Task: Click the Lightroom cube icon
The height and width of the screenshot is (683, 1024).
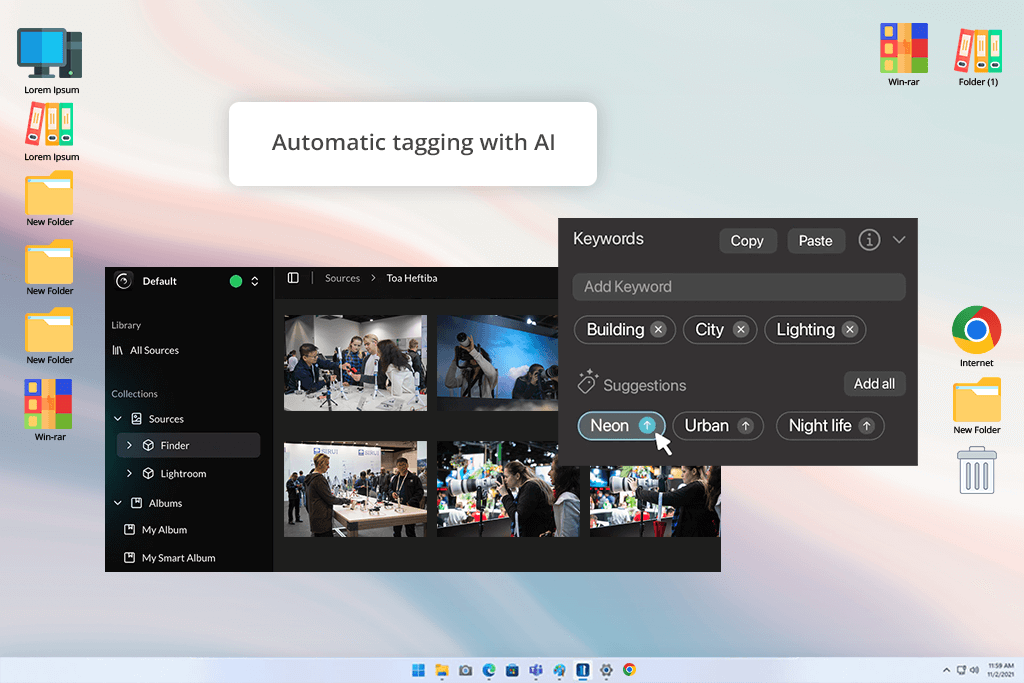Action: [x=148, y=473]
